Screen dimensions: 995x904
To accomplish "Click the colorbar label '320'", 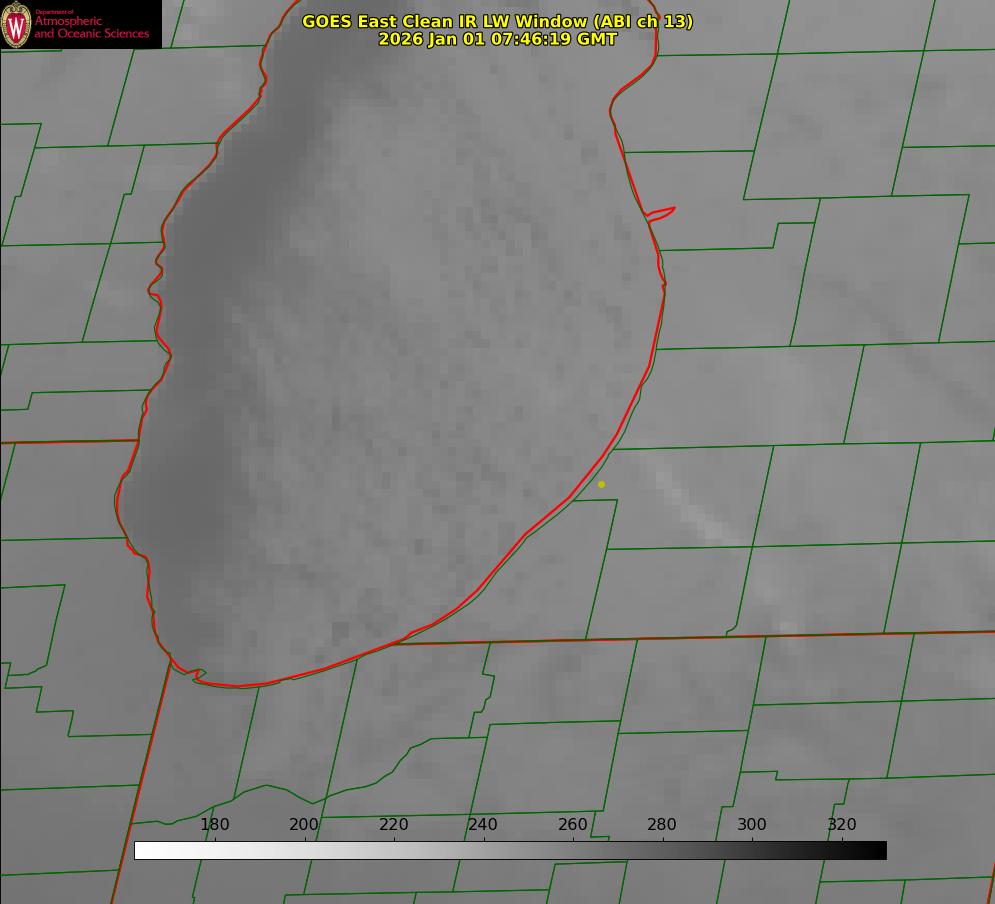I will (842, 824).
